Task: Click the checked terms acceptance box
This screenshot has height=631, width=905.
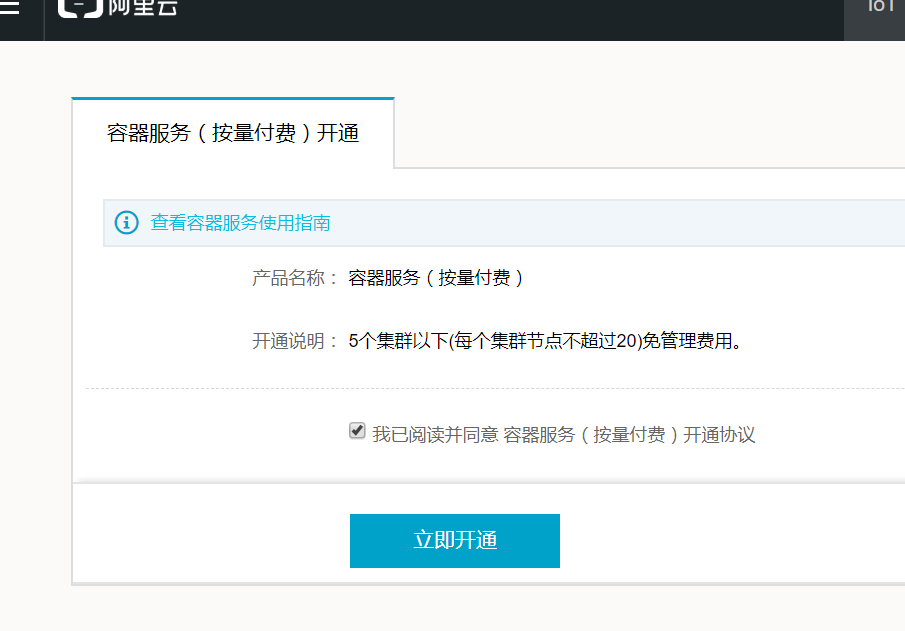Action: [357, 430]
